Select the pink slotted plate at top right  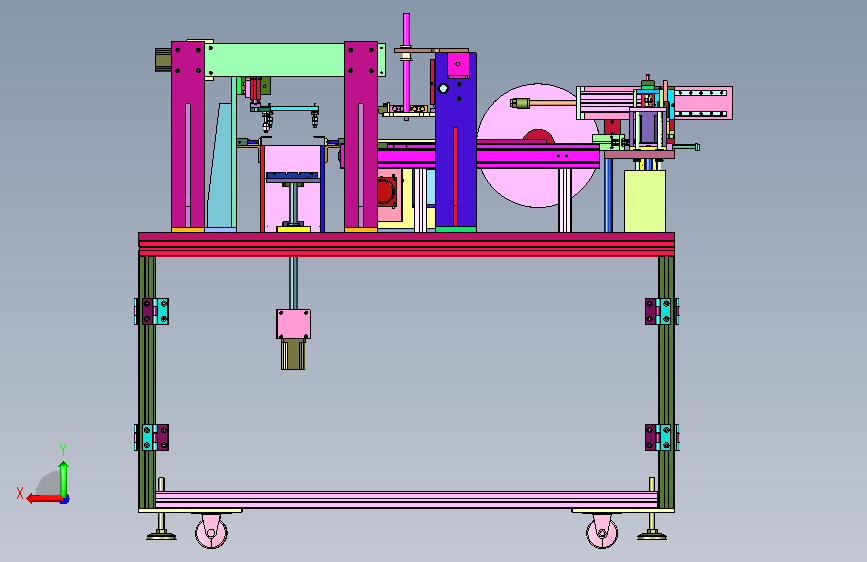[703, 103]
